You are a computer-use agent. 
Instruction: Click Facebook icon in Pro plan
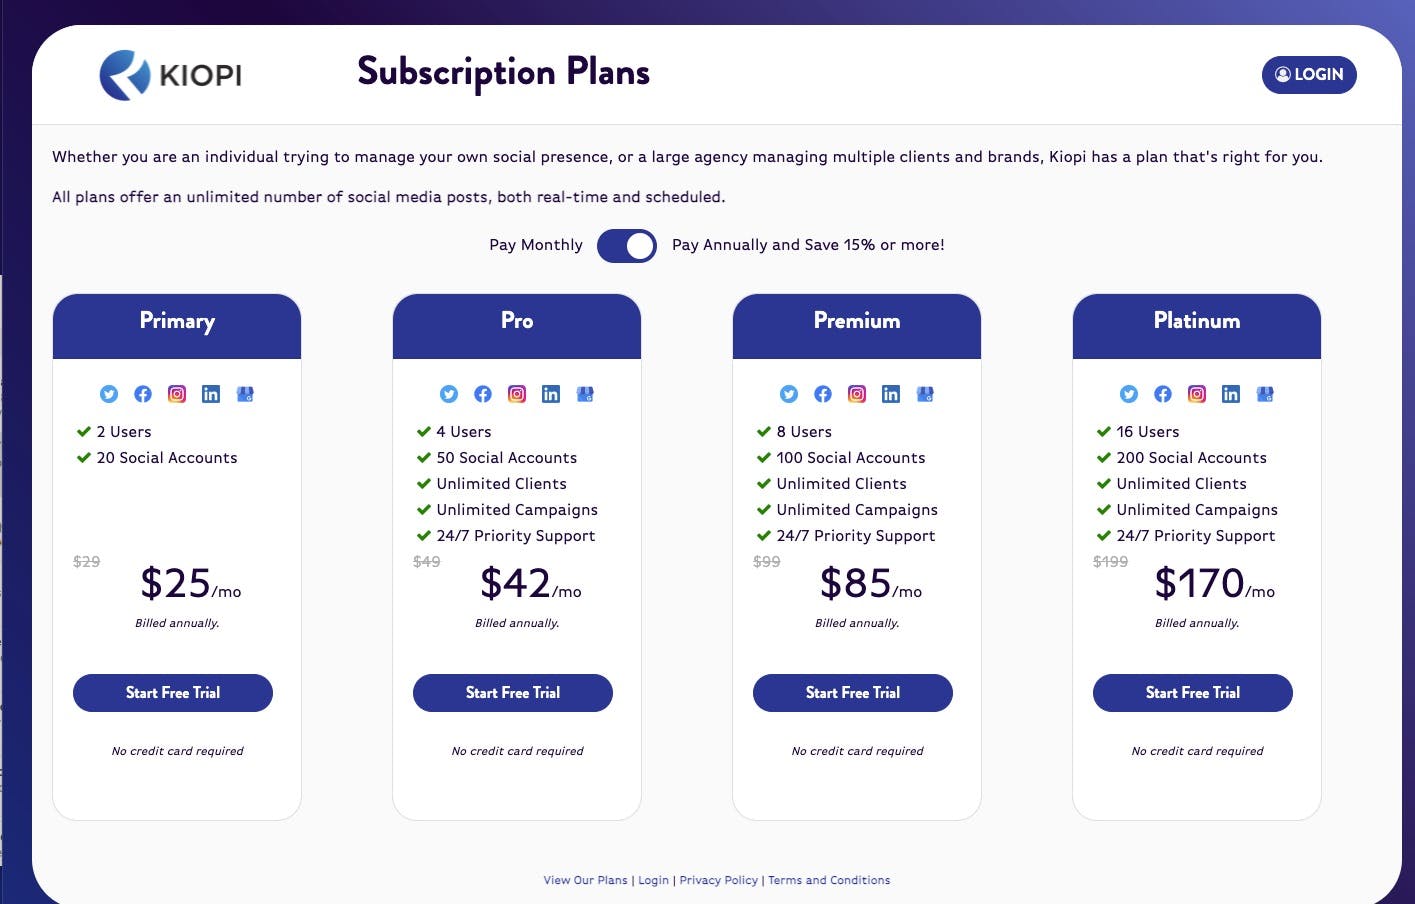pyautogui.click(x=483, y=394)
